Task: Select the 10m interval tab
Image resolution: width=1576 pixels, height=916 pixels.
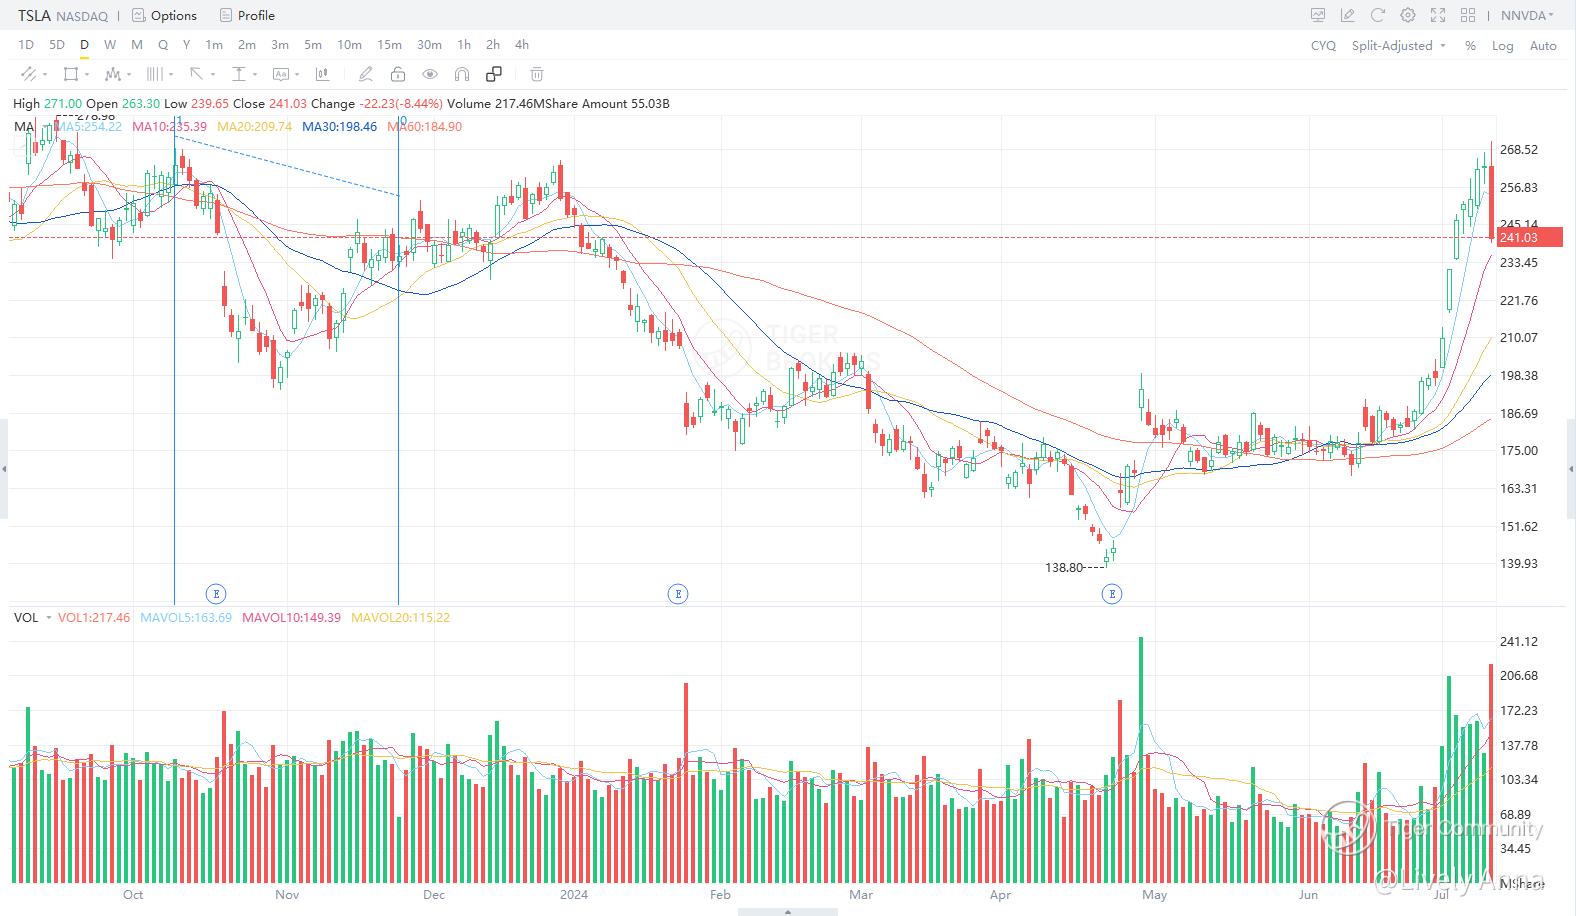Action: click(x=349, y=44)
